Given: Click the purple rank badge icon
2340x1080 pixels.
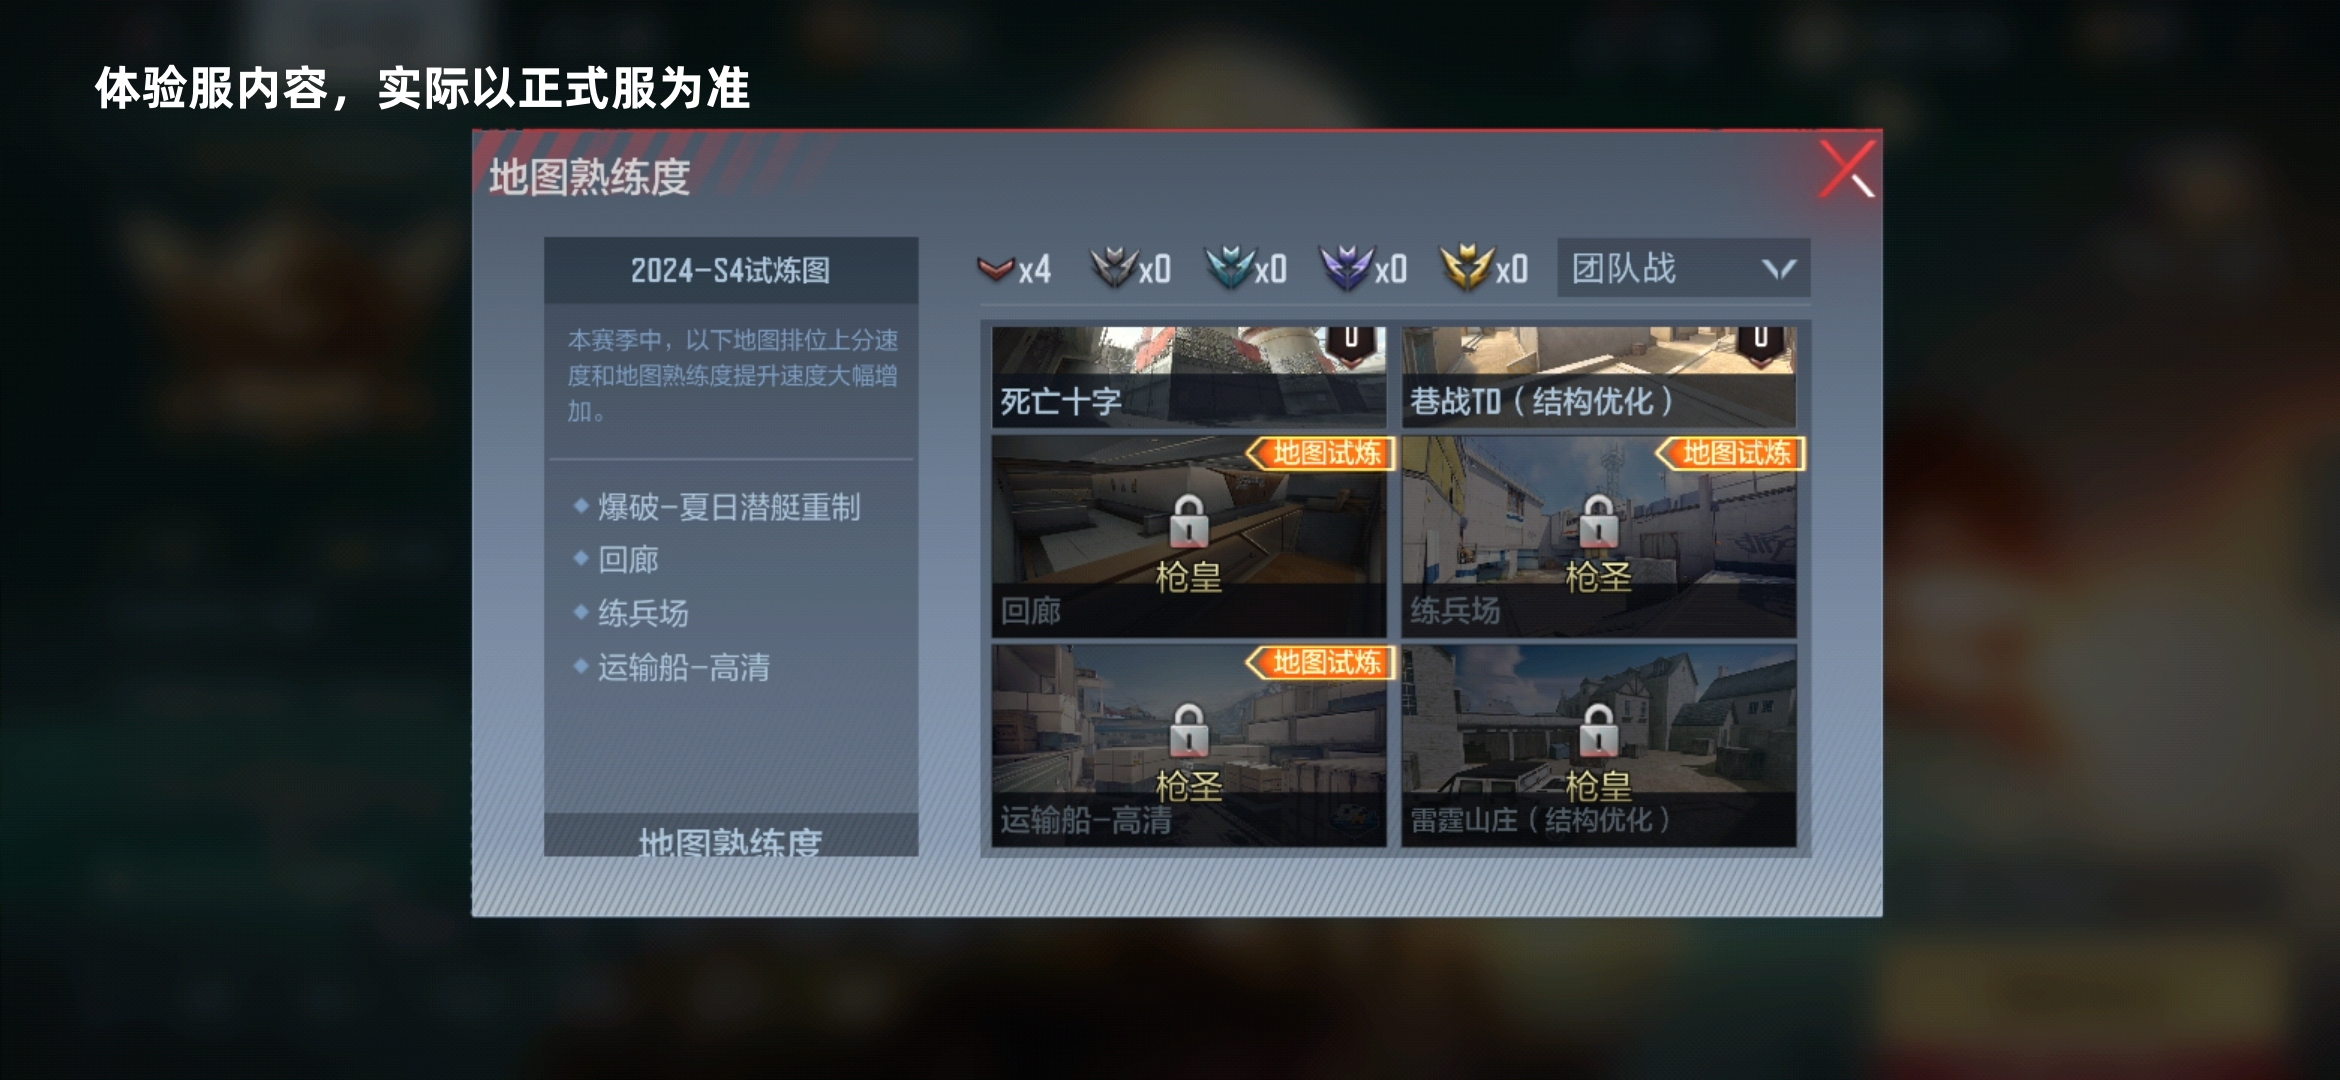Looking at the screenshot, I should point(1346,267).
